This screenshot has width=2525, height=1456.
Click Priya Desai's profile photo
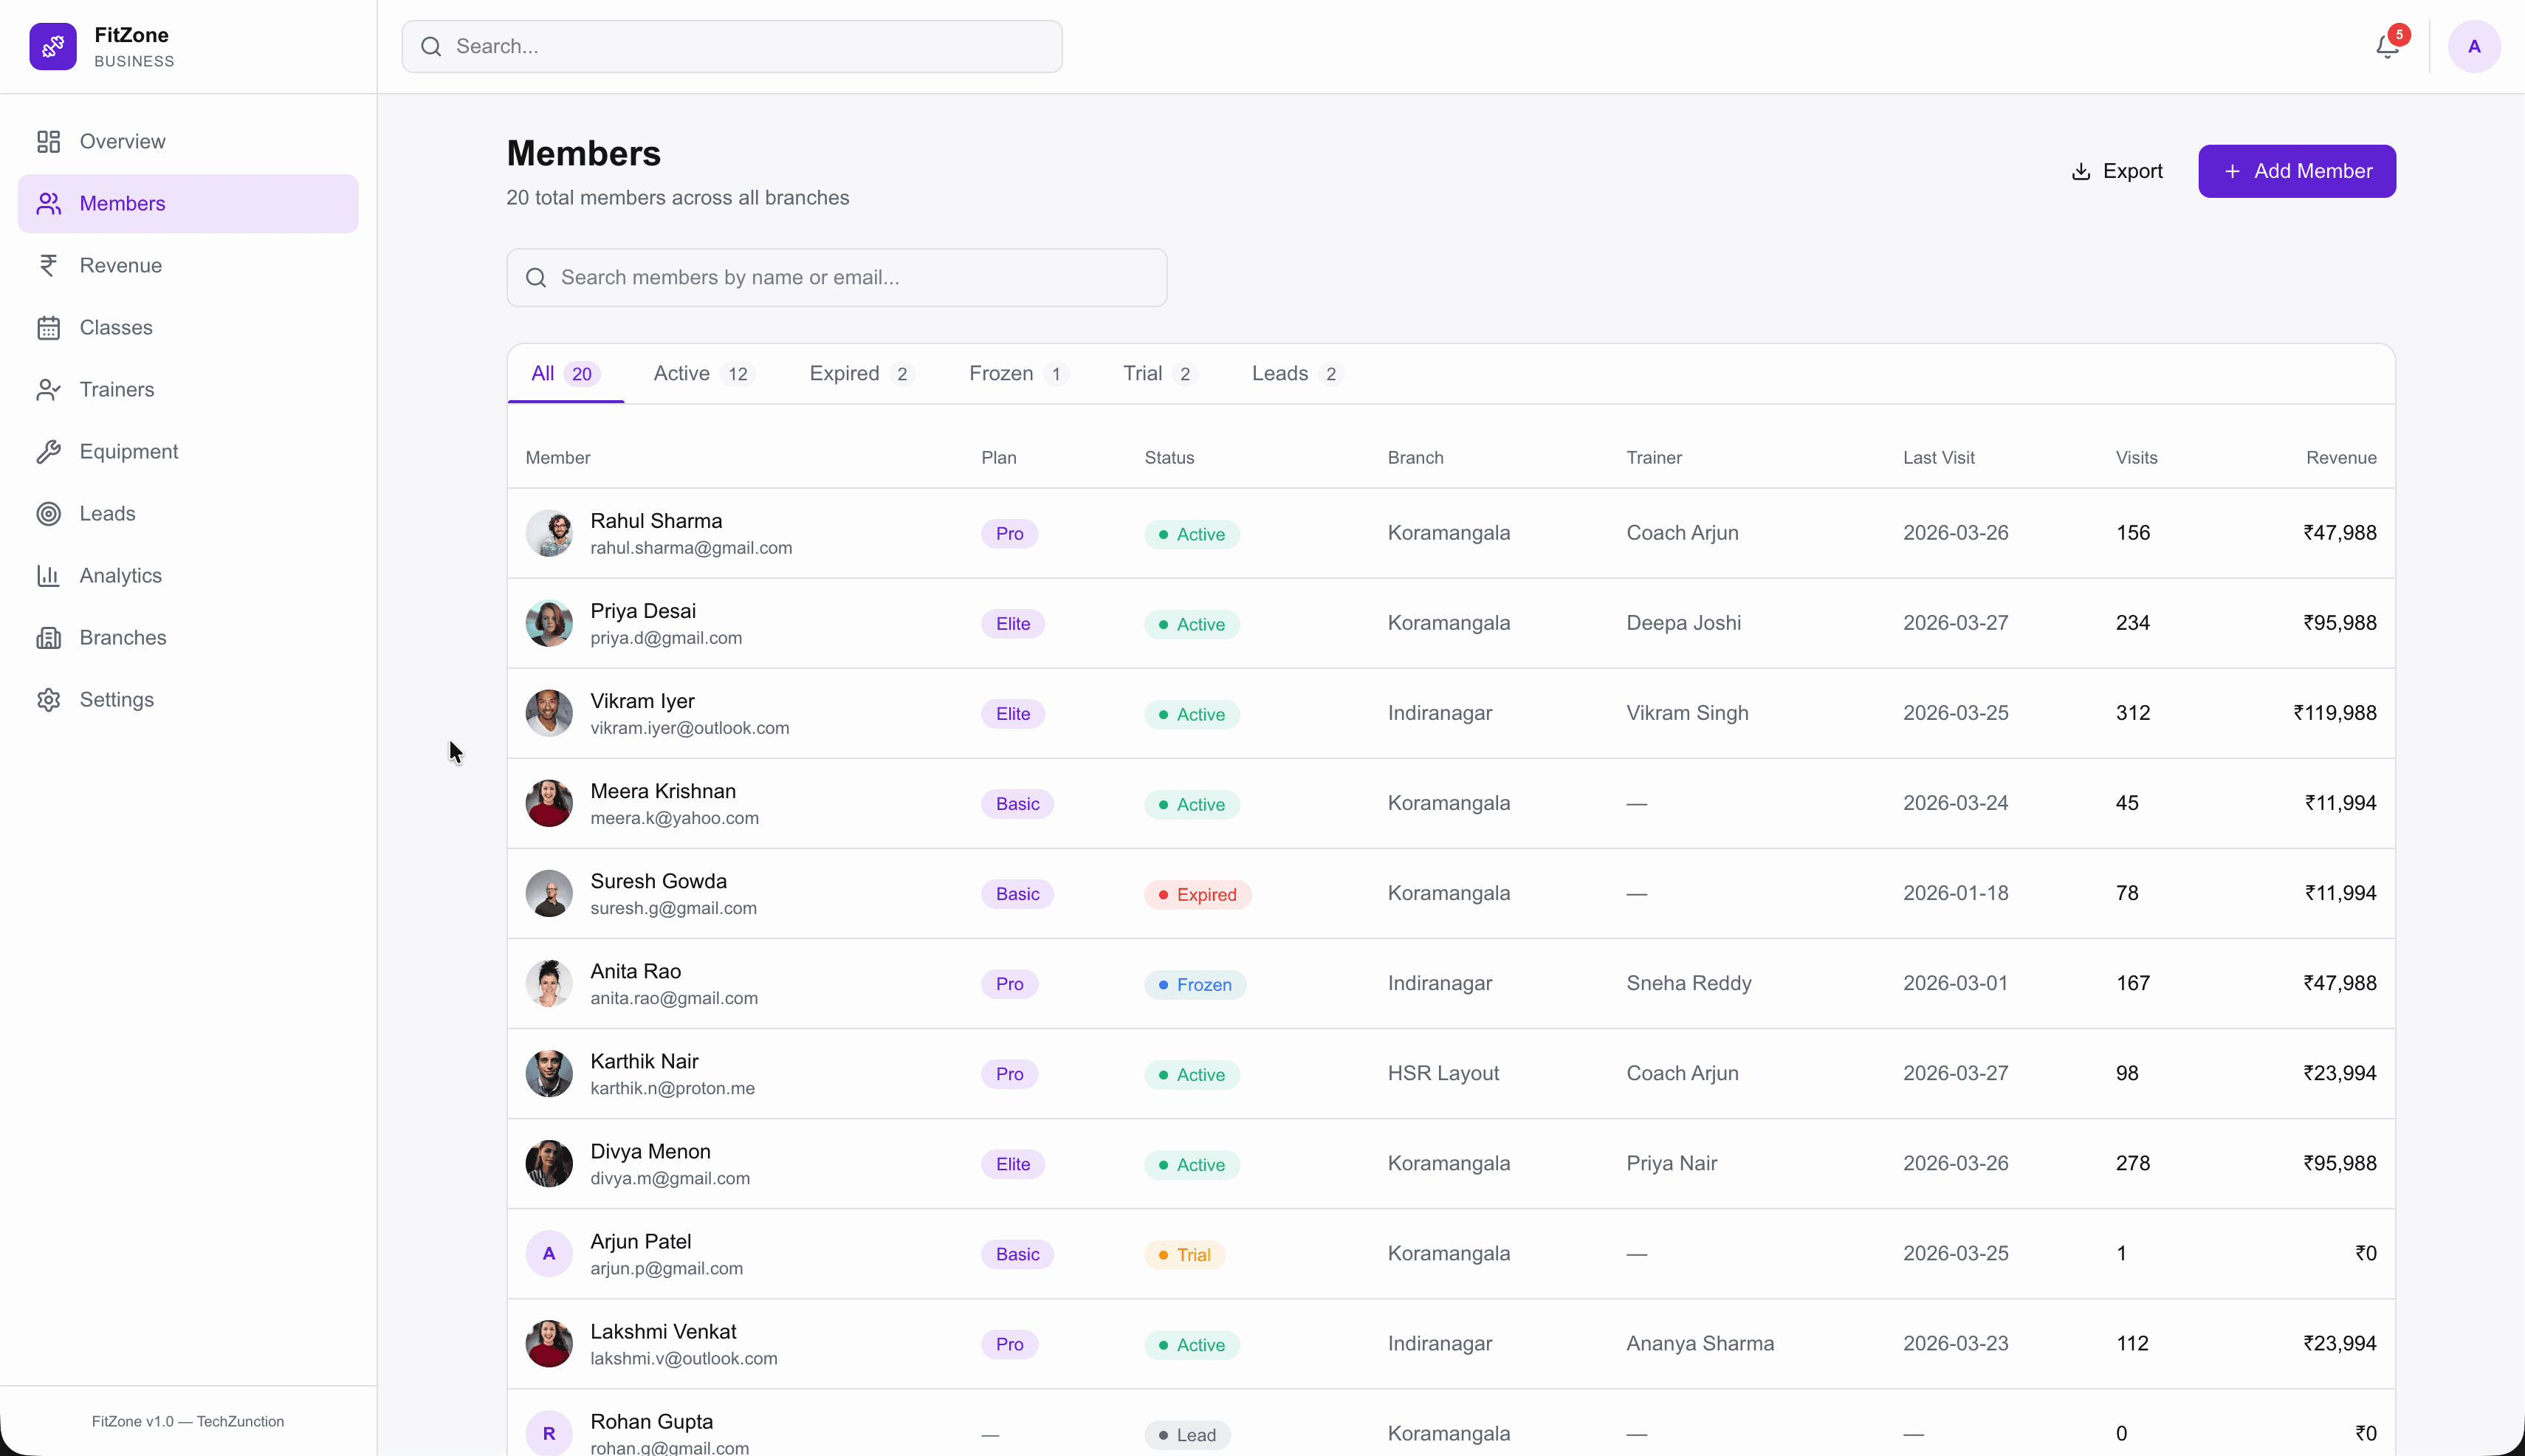point(548,623)
